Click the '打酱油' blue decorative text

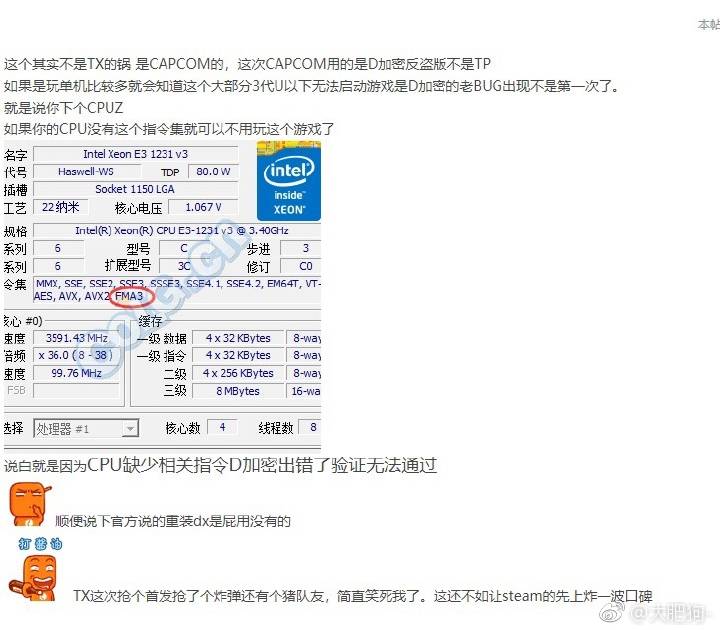point(40,544)
